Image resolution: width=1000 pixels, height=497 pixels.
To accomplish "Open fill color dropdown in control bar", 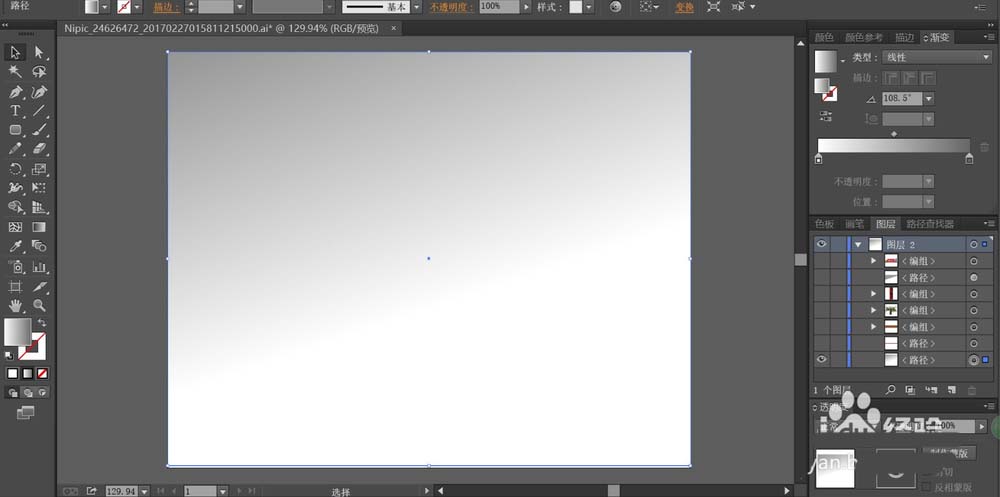I will (107, 7).
